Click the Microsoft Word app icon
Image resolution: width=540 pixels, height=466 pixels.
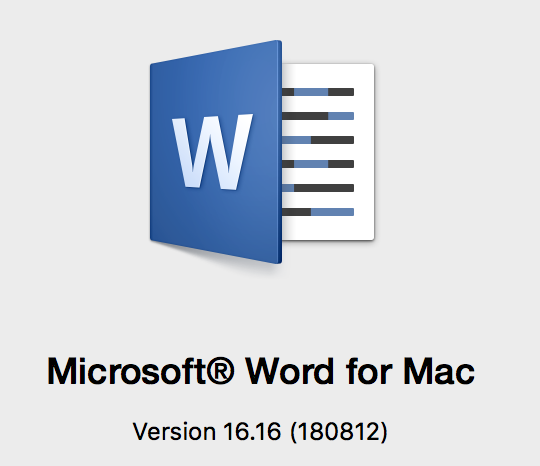point(262,152)
